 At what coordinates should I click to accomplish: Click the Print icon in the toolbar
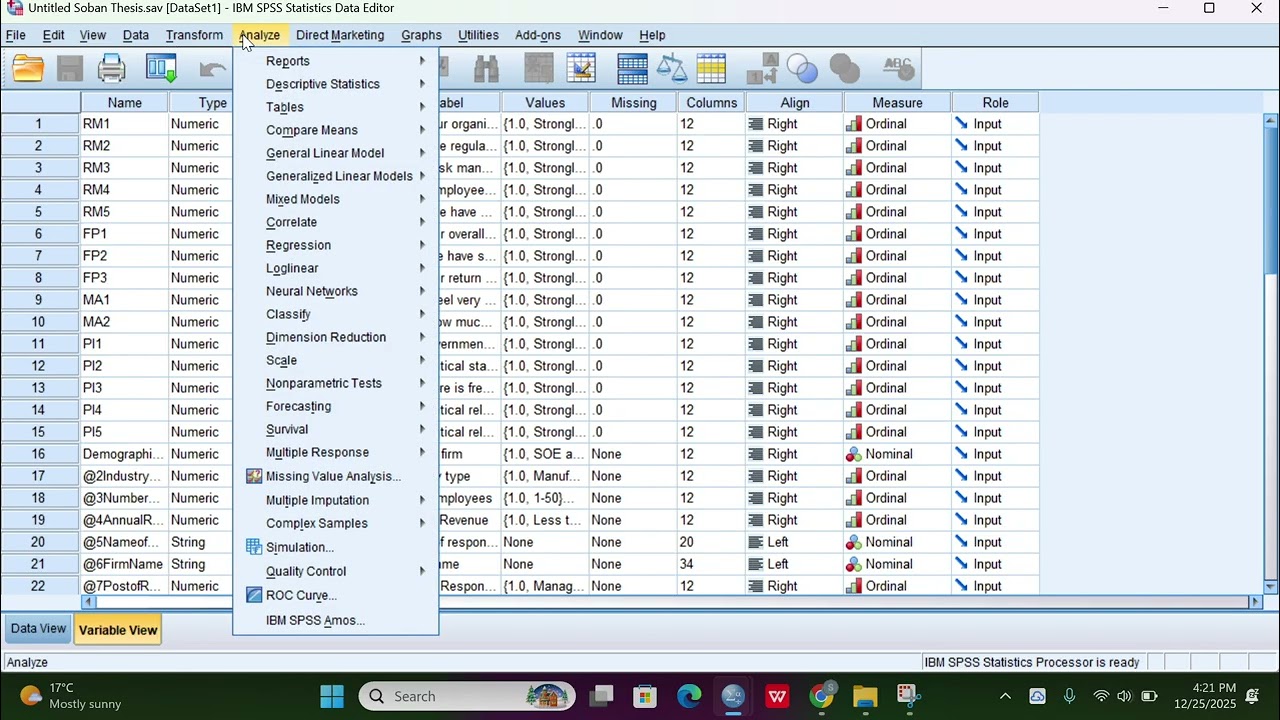click(x=112, y=68)
